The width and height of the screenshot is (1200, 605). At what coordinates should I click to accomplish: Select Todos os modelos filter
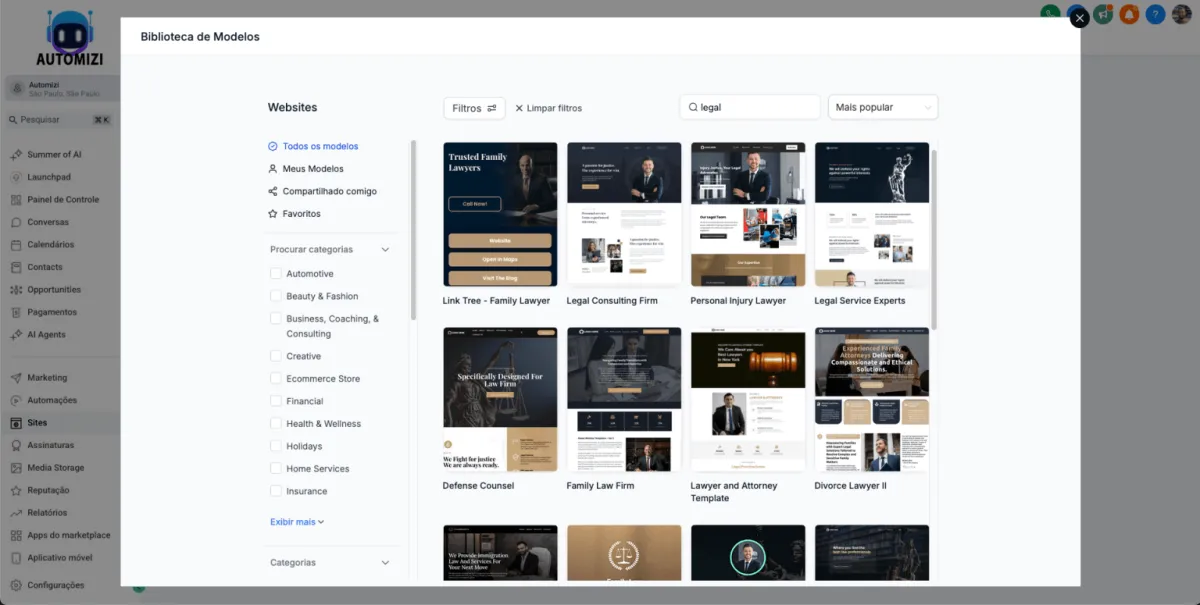click(x=320, y=146)
